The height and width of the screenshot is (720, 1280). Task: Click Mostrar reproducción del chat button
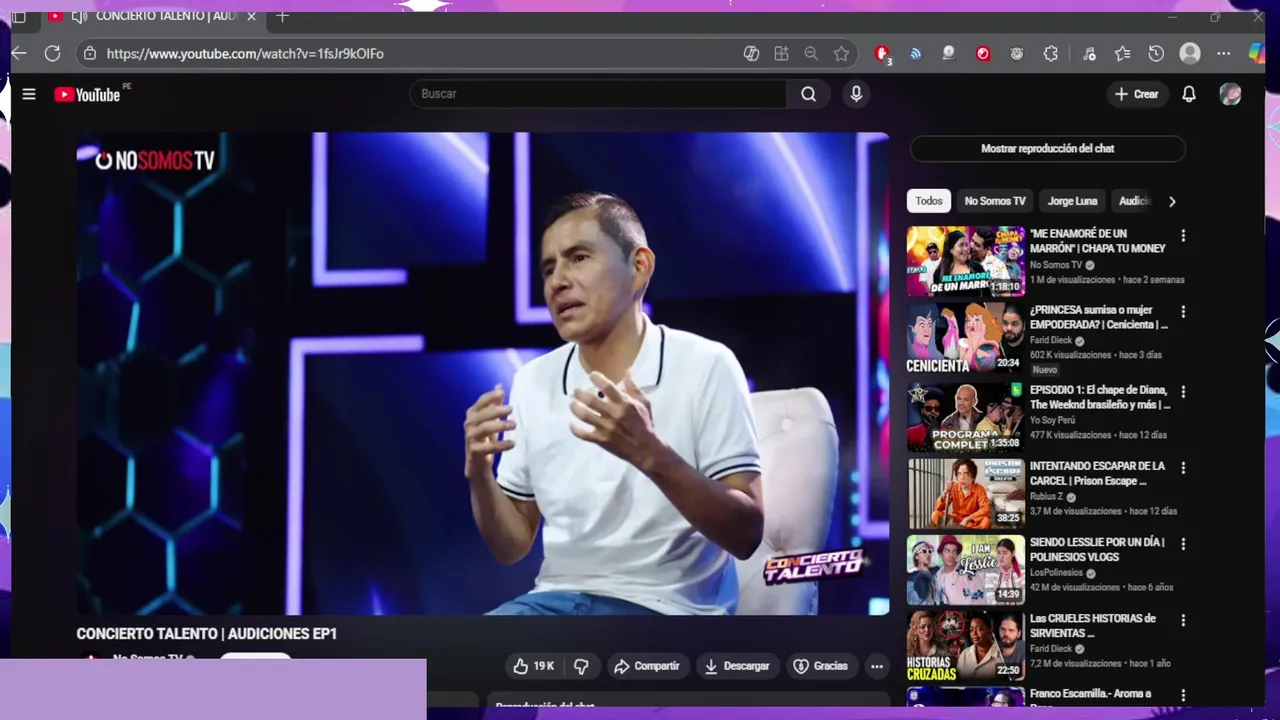[1047, 148]
